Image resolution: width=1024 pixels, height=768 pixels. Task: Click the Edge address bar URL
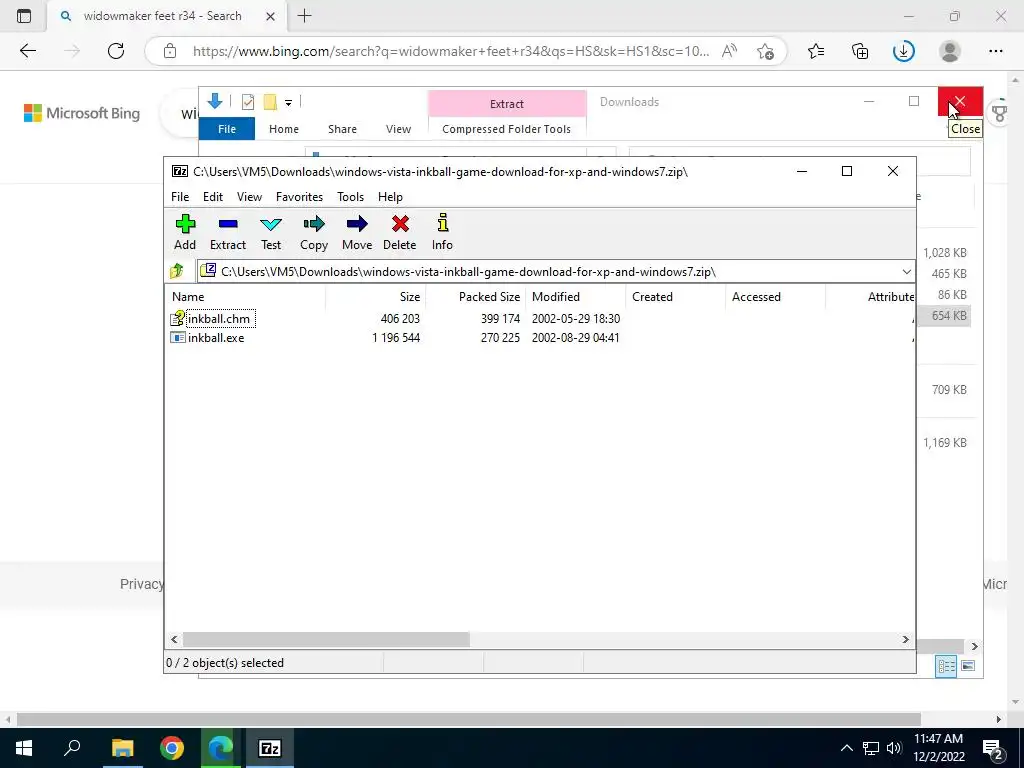[451, 51]
